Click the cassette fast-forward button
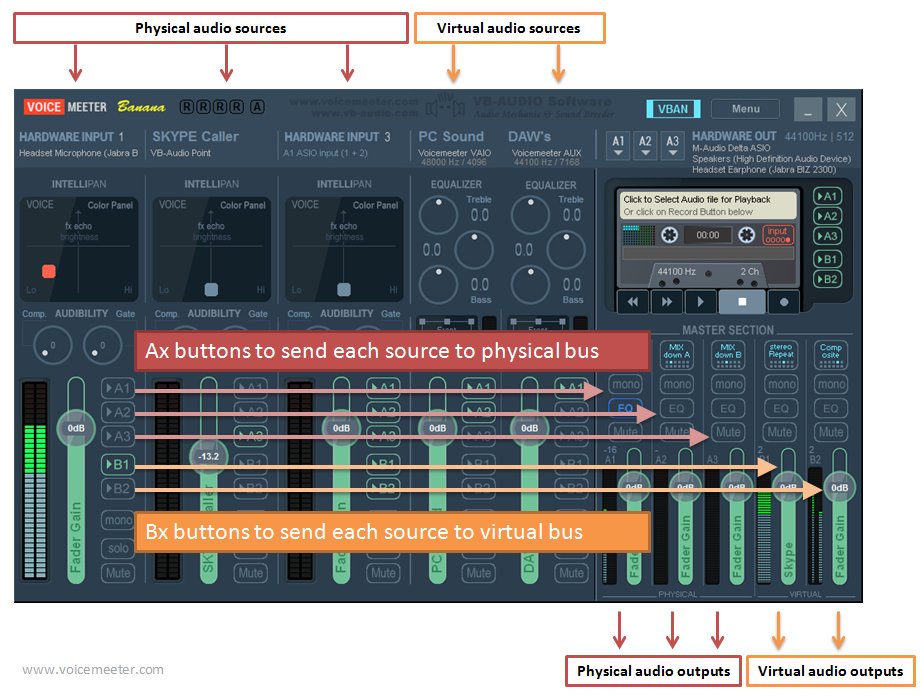This screenshot has height=696, width=924. coord(666,302)
